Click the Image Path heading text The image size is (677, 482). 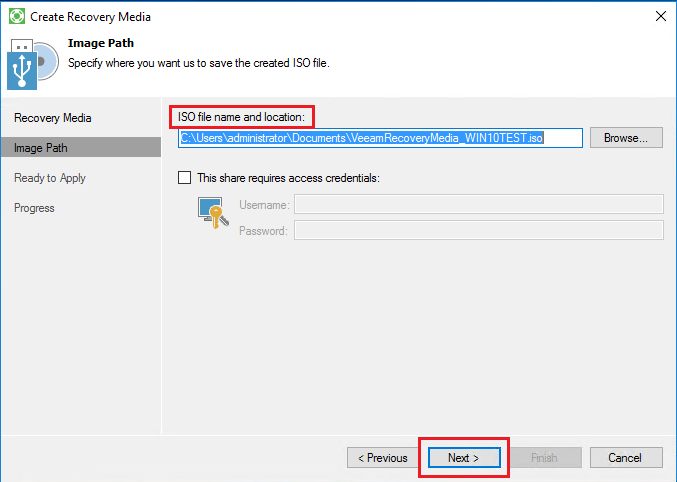100,43
